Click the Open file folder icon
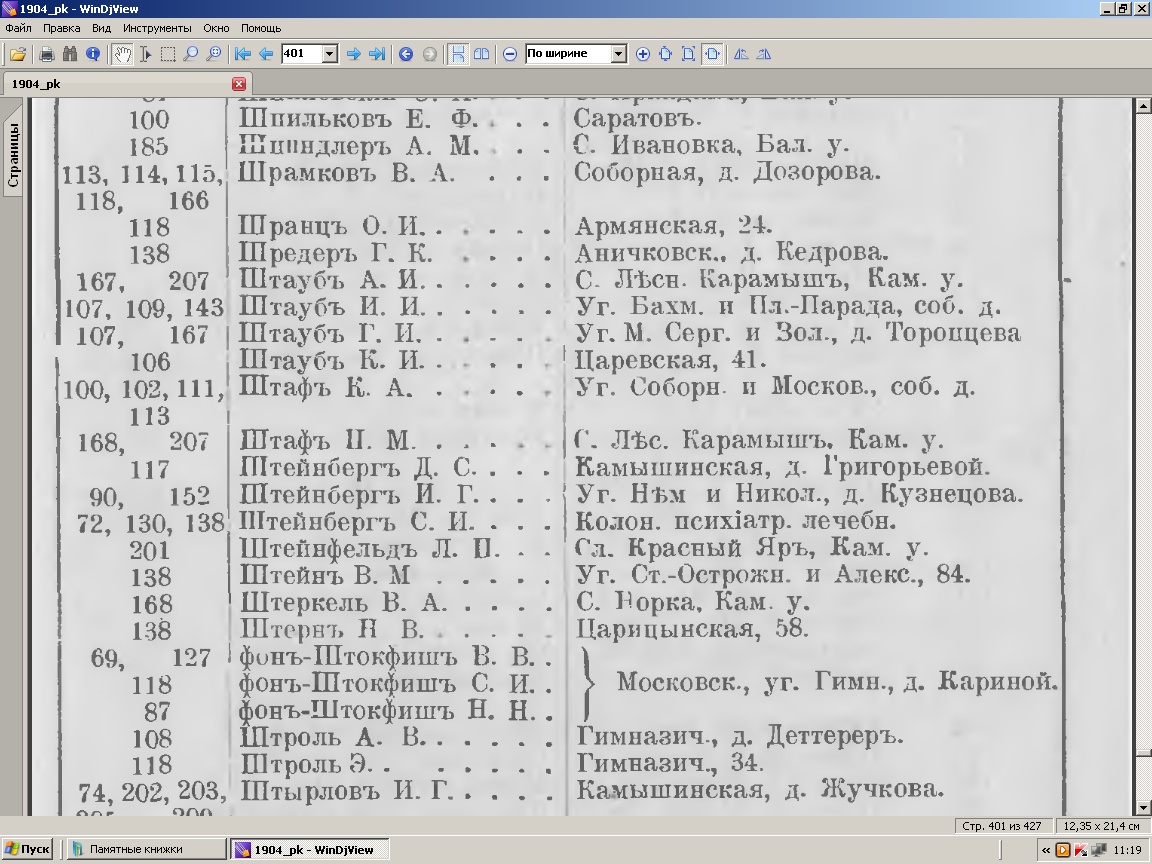This screenshot has height=864, width=1152. 17,54
